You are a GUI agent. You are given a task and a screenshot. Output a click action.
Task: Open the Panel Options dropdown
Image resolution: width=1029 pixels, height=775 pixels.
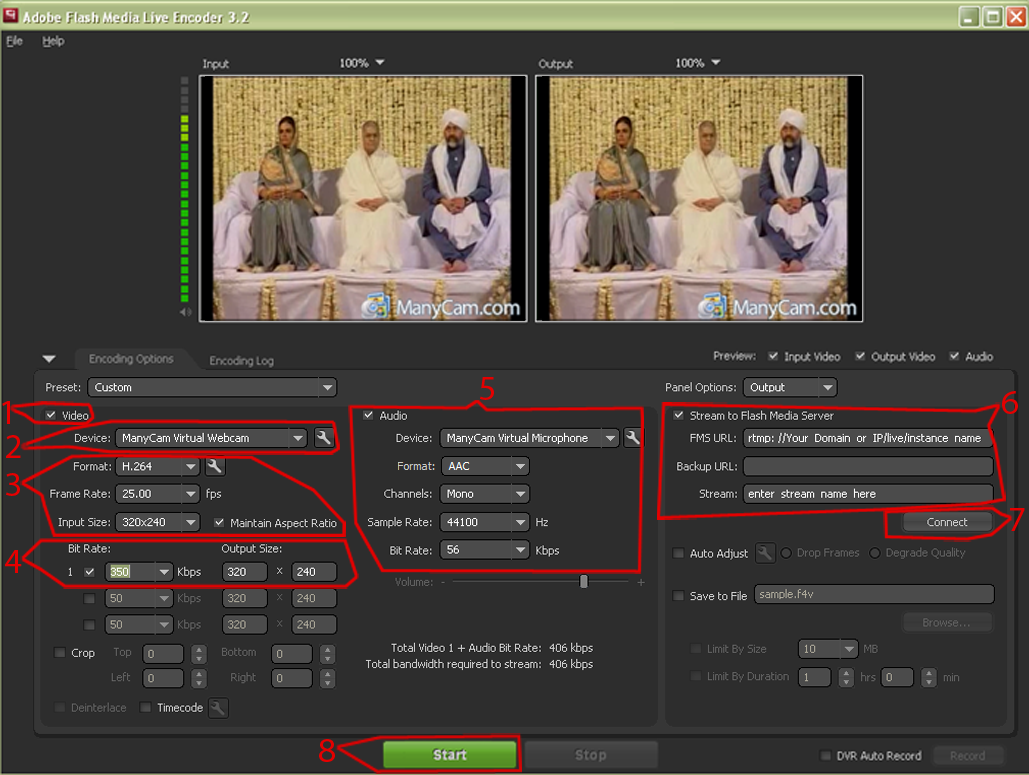pos(790,387)
